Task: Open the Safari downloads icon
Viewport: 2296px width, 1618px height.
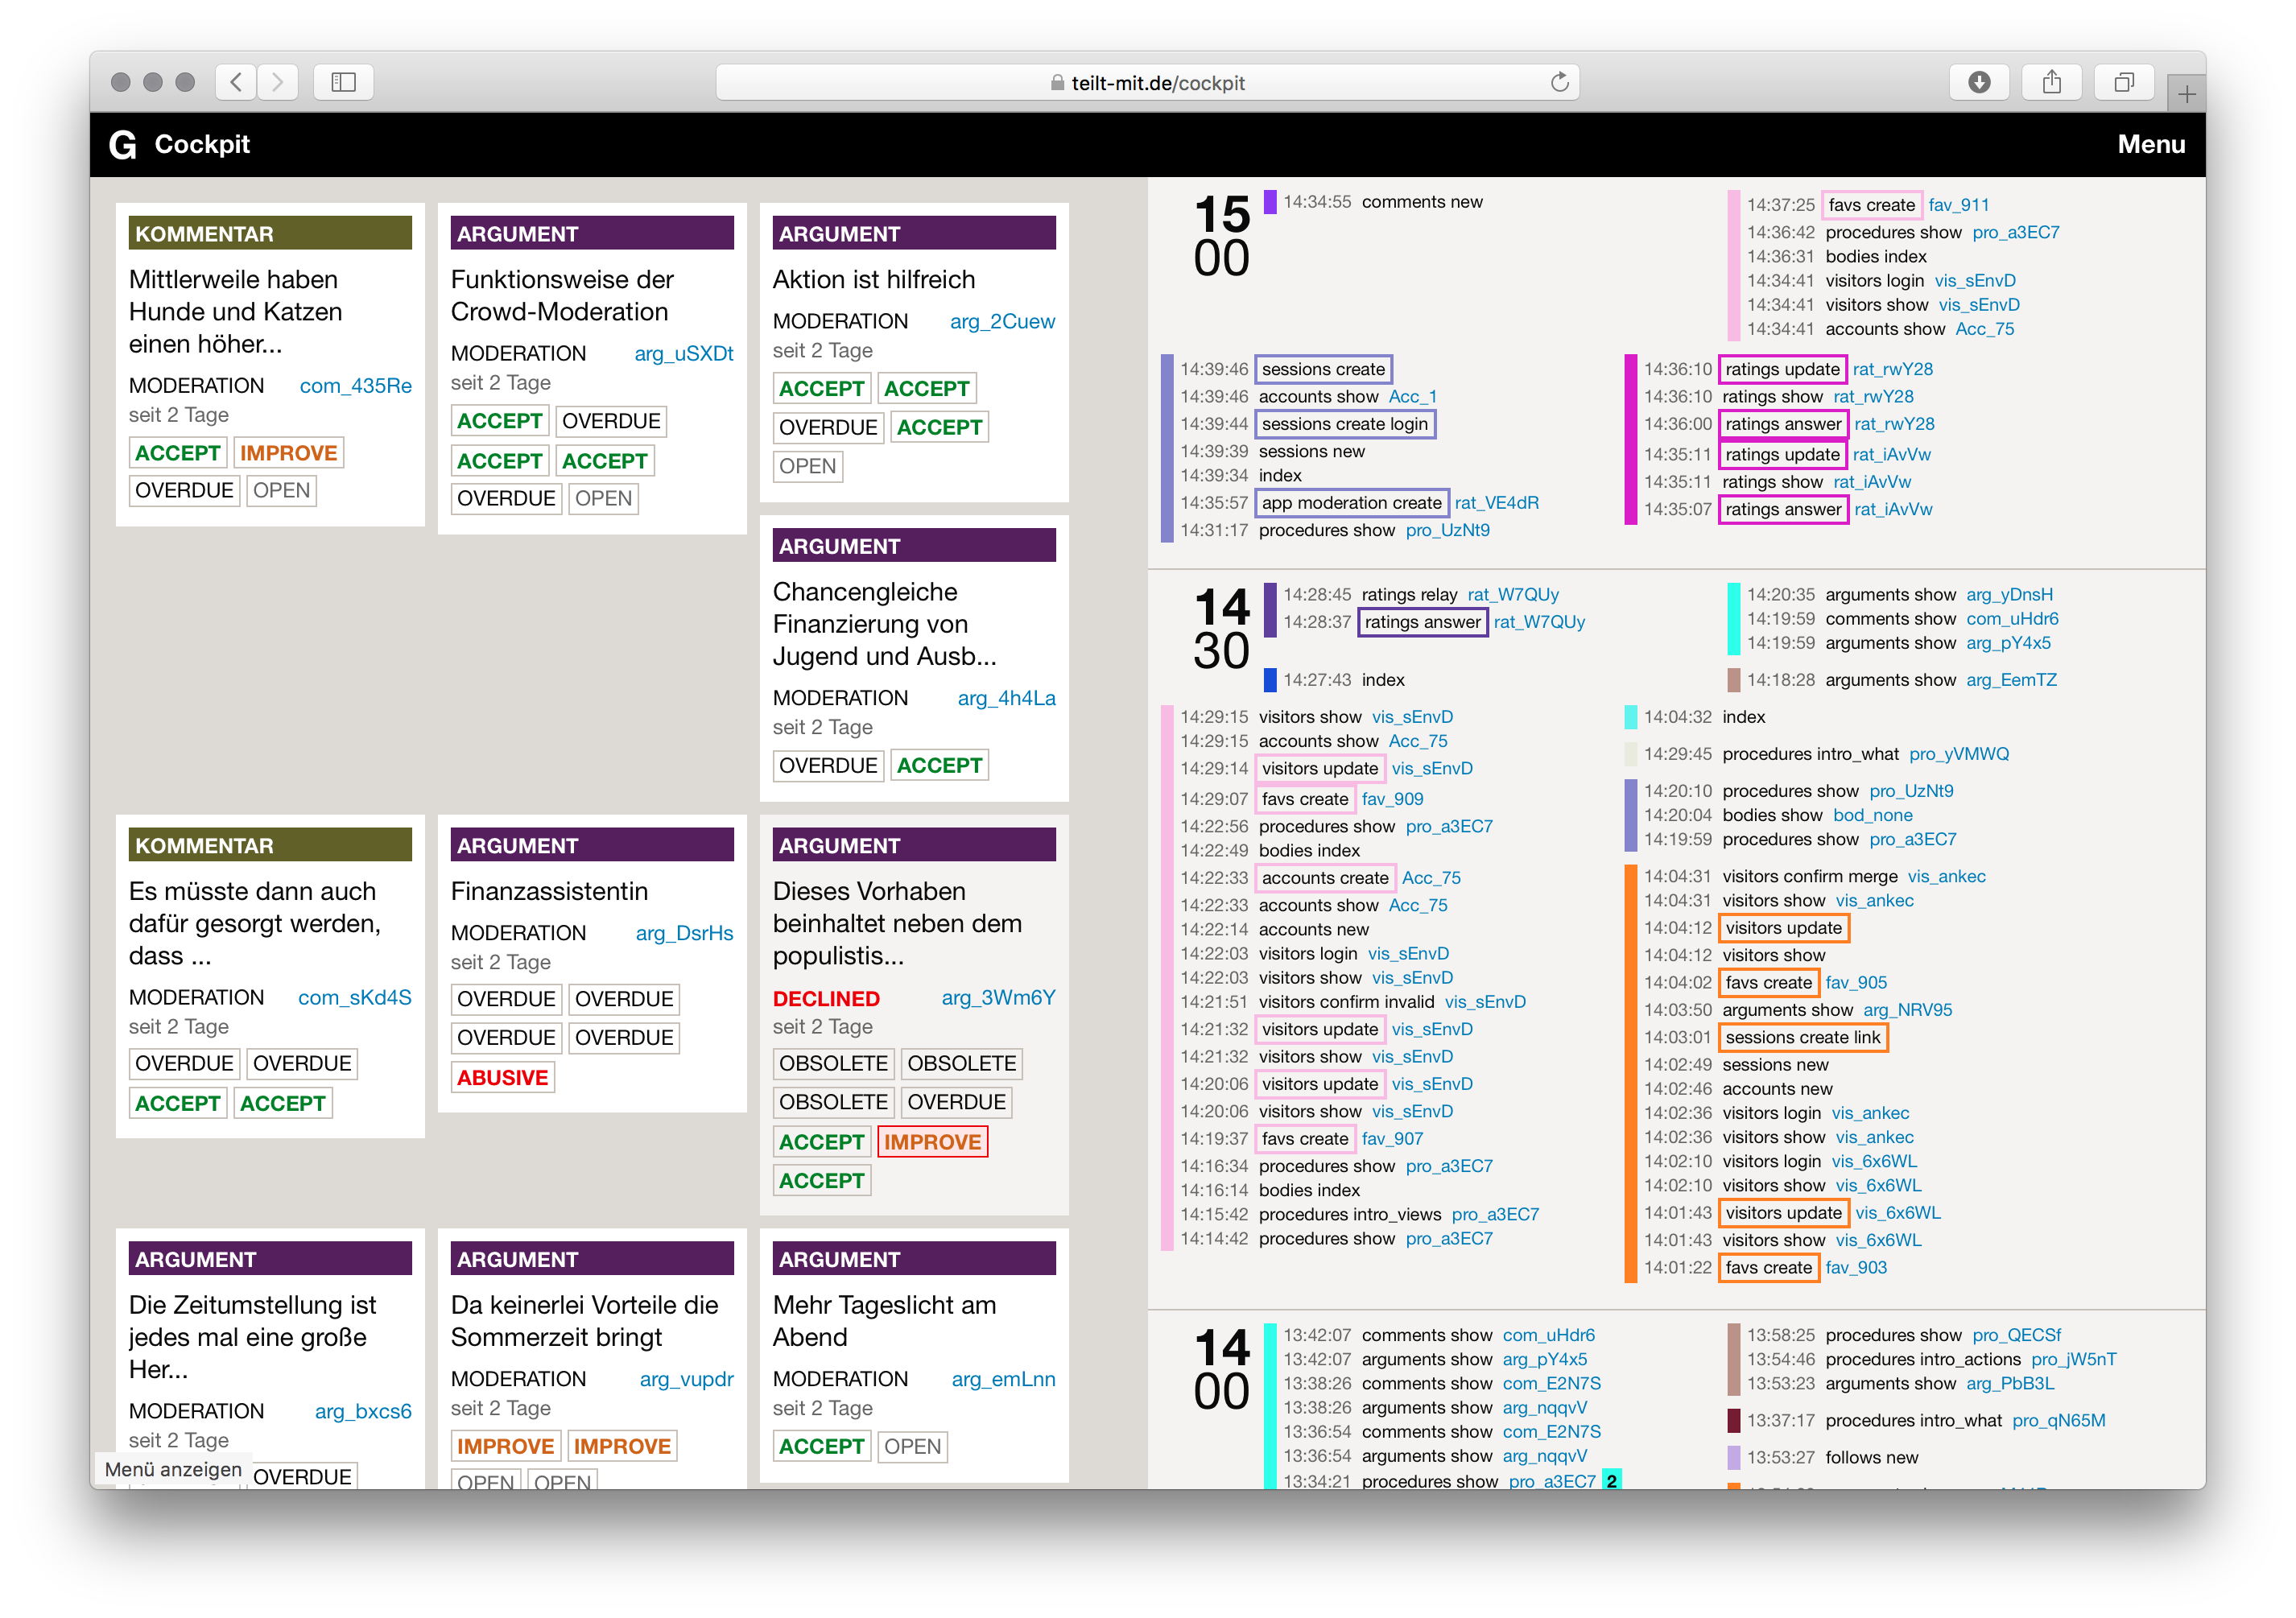Action: point(1978,82)
